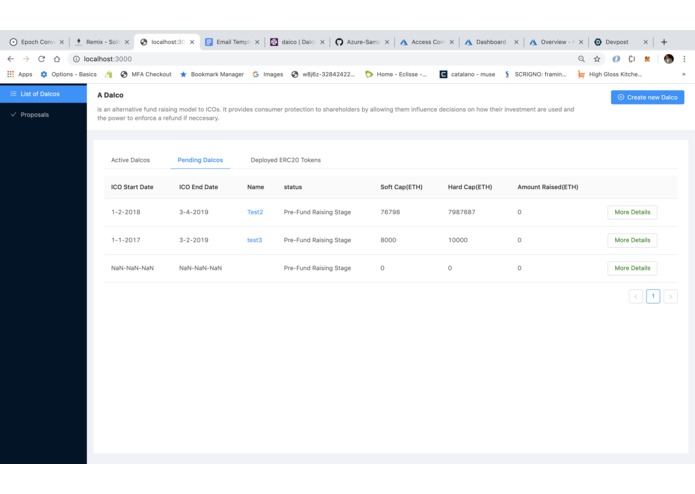Close the Epoch Converter tab
Viewport: 695px width, 494px height.
62,42
